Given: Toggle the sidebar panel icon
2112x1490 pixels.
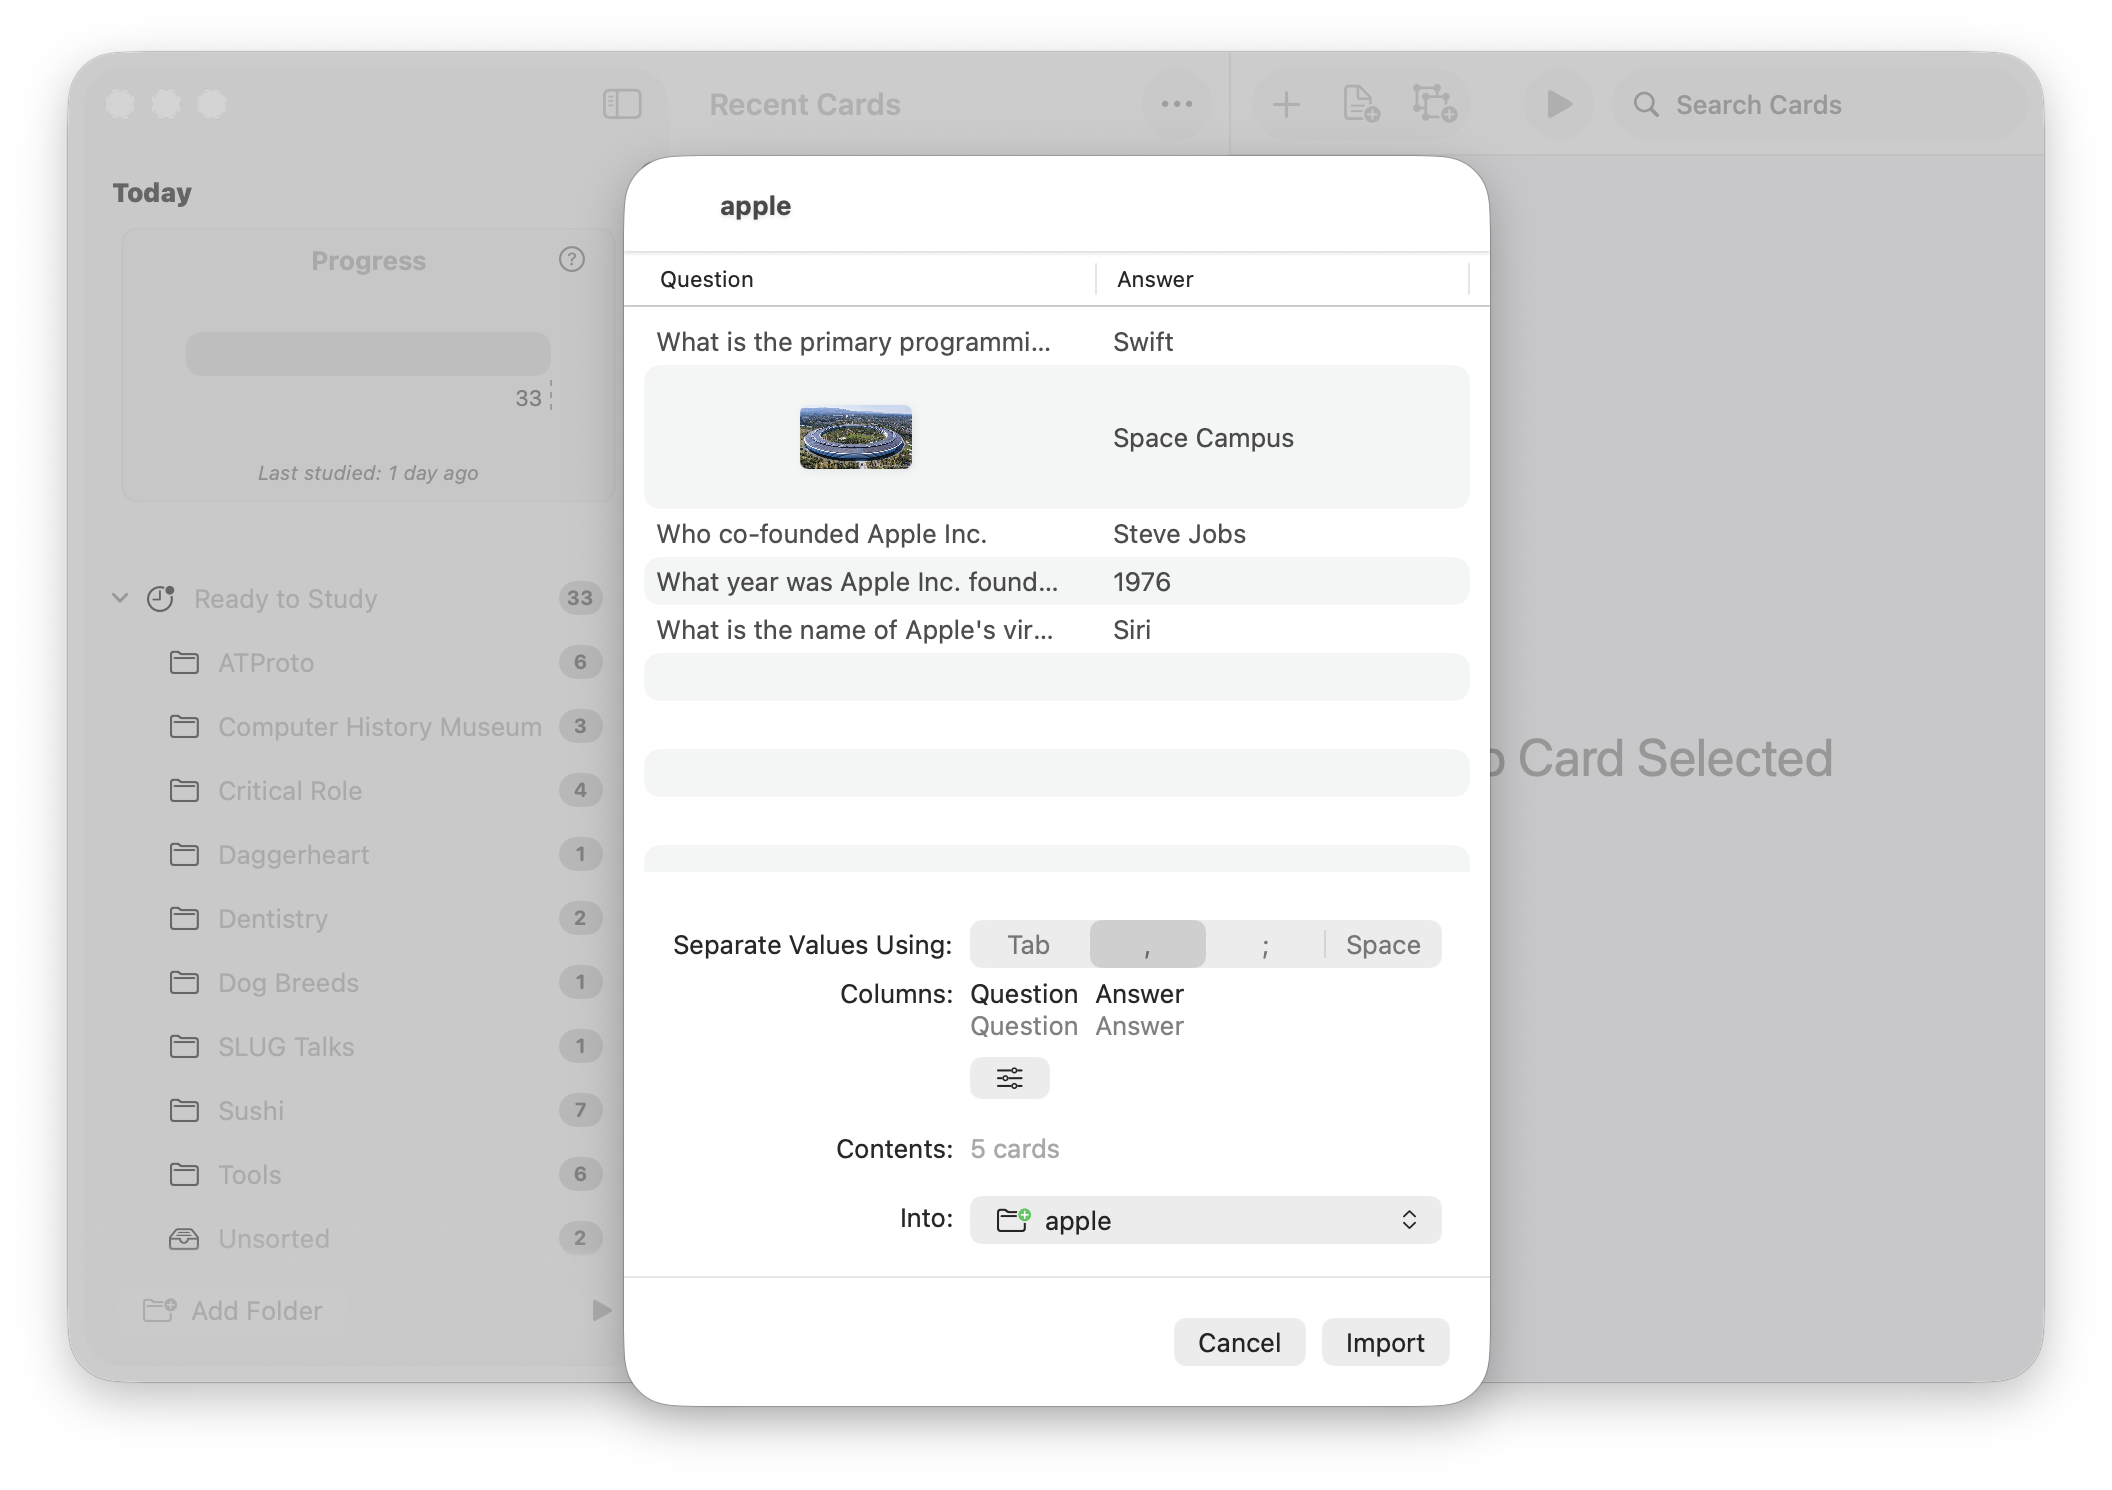Looking at the screenshot, I should pyautogui.click(x=622, y=104).
